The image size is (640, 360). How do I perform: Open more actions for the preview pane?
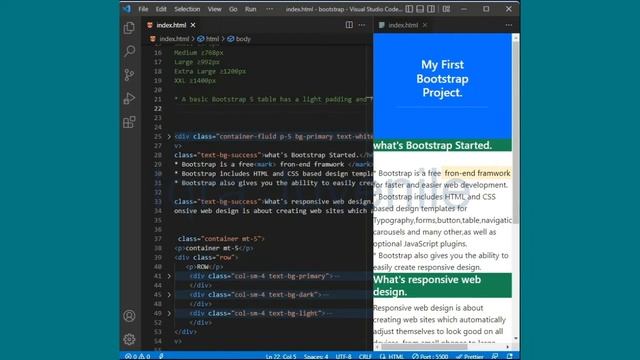(x=509, y=25)
